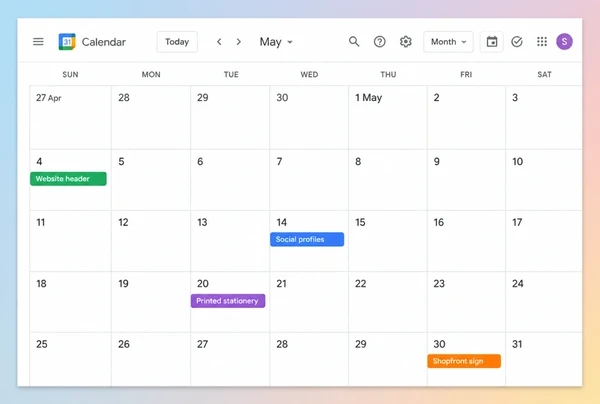
Task: Open the Shopfront sign event
Action: (464, 361)
